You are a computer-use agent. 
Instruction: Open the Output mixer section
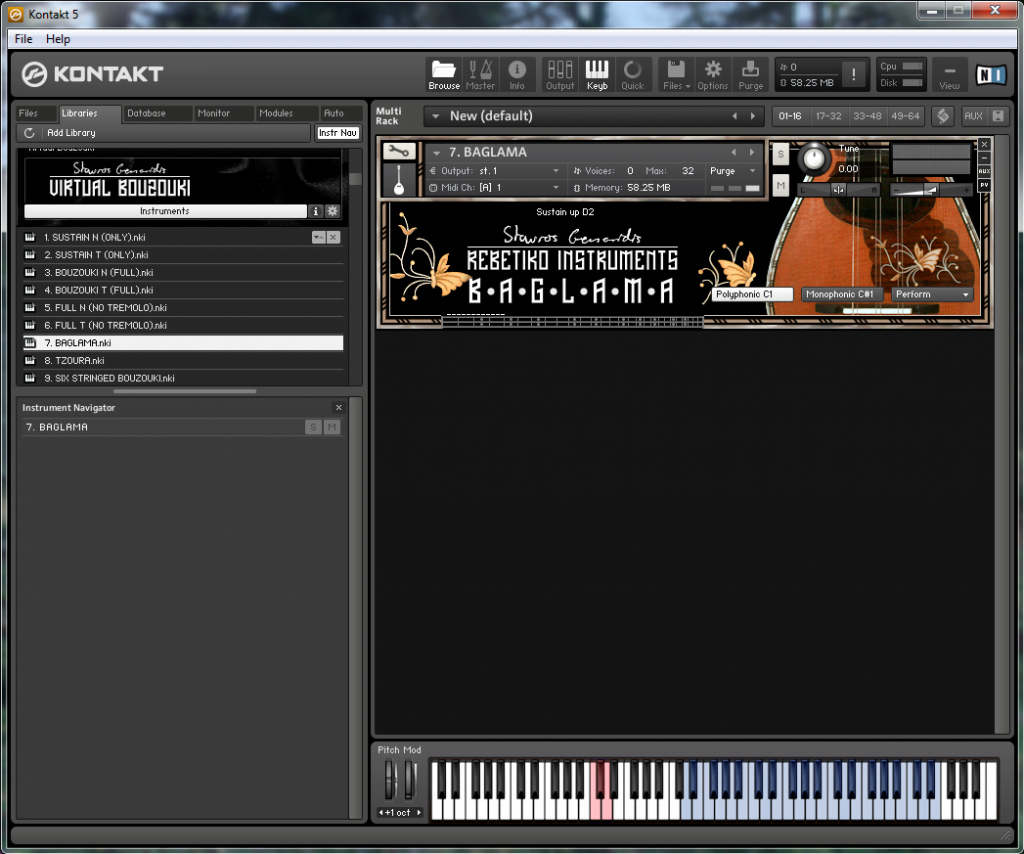560,74
